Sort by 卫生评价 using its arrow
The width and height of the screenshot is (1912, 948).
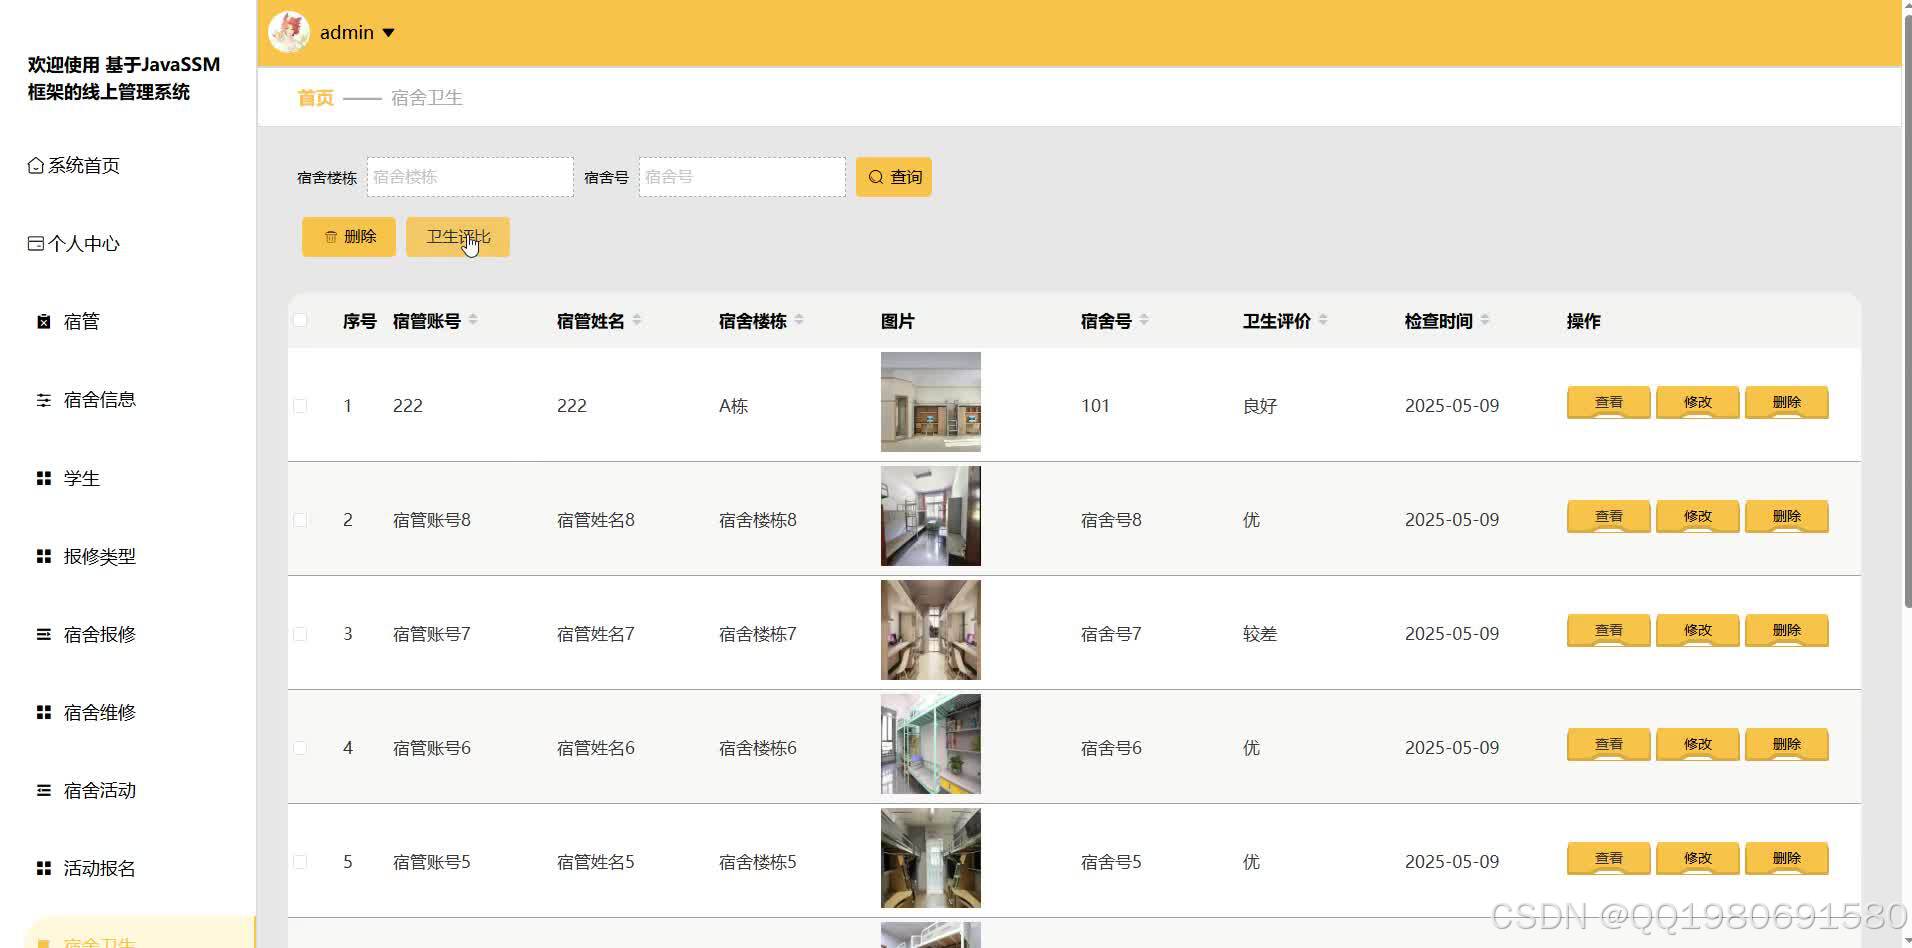1323,320
